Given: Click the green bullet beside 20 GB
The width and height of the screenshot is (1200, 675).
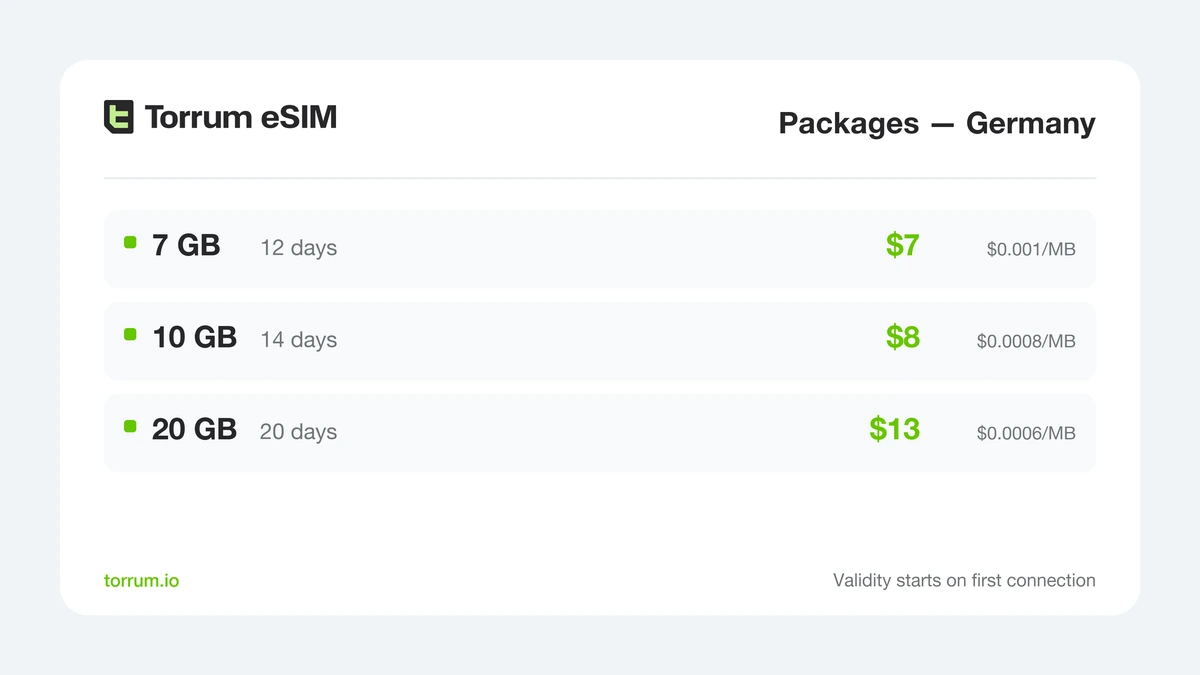Looking at the screenshot, I should click(x=130, y=426).
